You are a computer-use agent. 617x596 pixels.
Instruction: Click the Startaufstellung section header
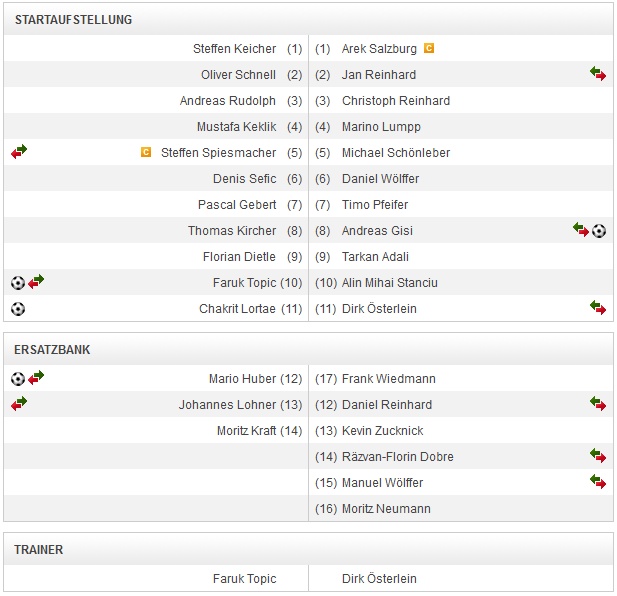73,20
